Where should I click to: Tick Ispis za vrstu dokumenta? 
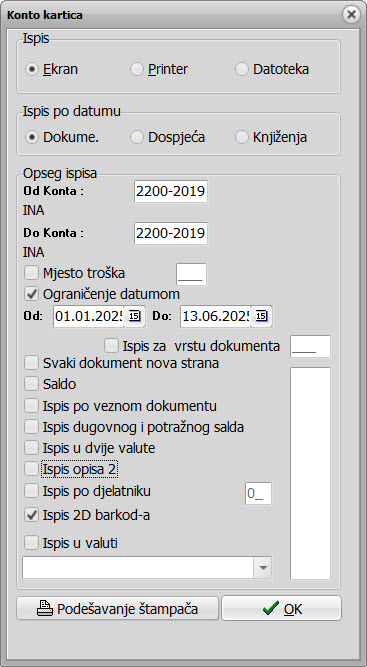pyautogui.click(x=111, y=346)
